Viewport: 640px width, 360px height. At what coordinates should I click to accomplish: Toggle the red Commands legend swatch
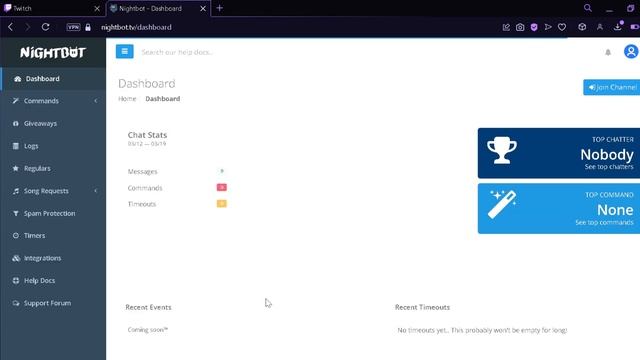tap(222, 187)
